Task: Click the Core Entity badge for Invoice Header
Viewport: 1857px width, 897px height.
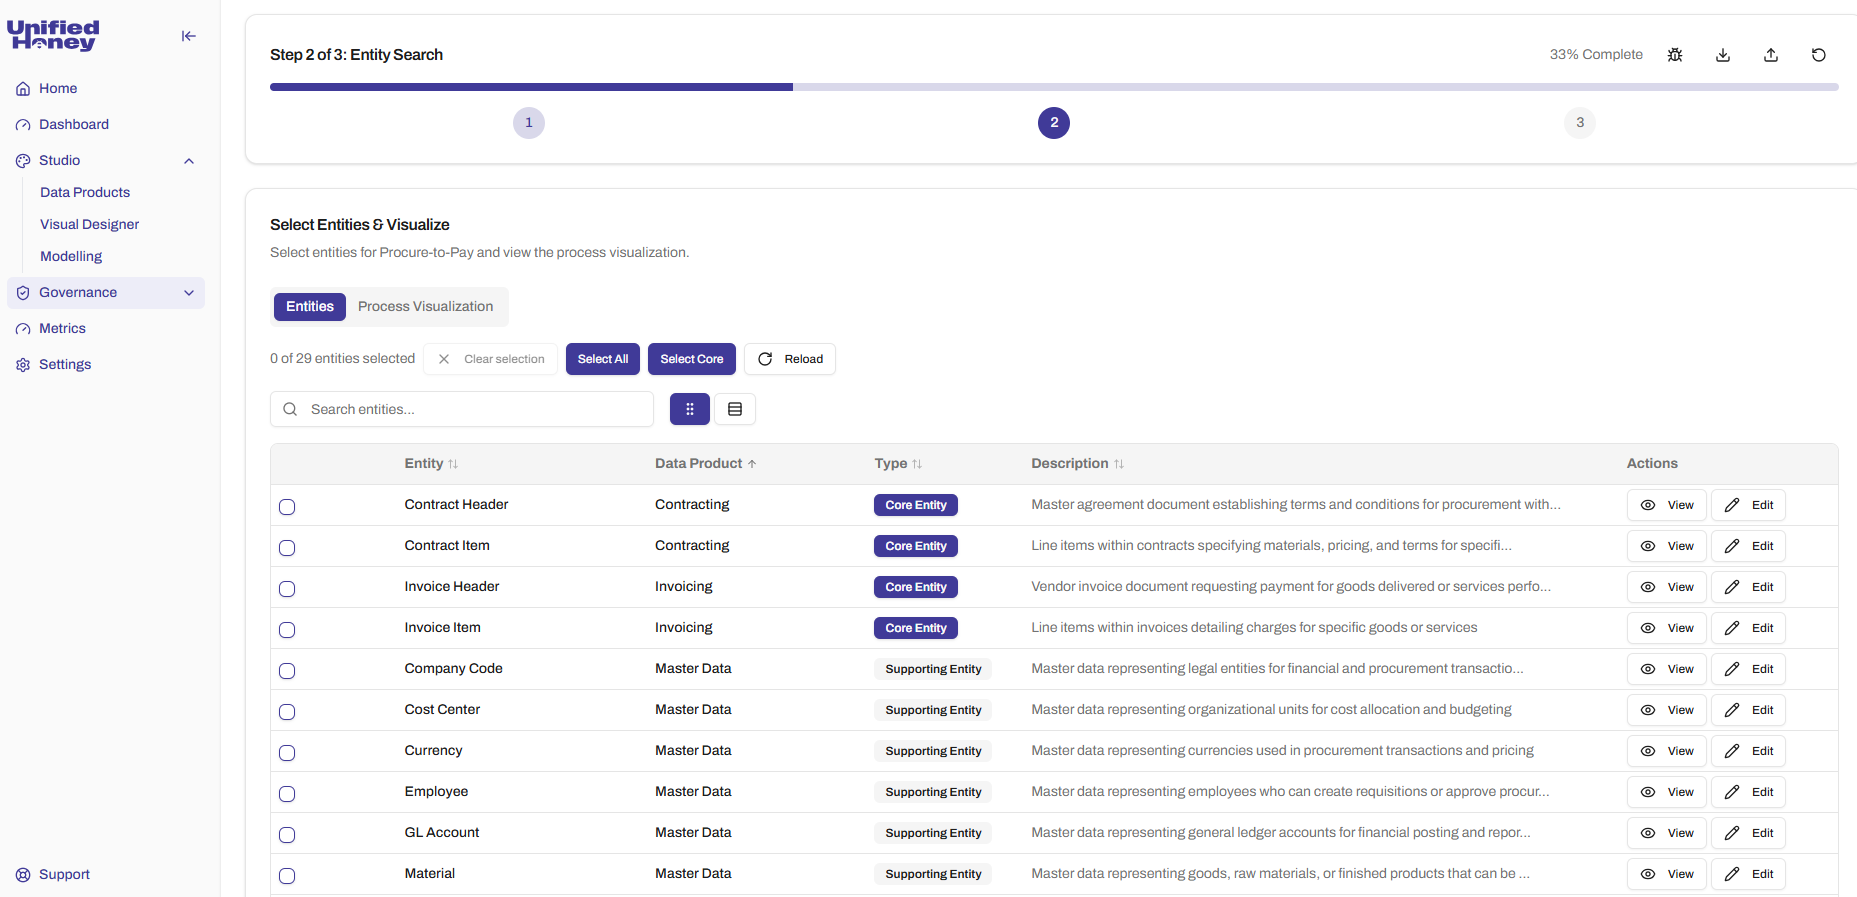Action: [x=916, y=587]
